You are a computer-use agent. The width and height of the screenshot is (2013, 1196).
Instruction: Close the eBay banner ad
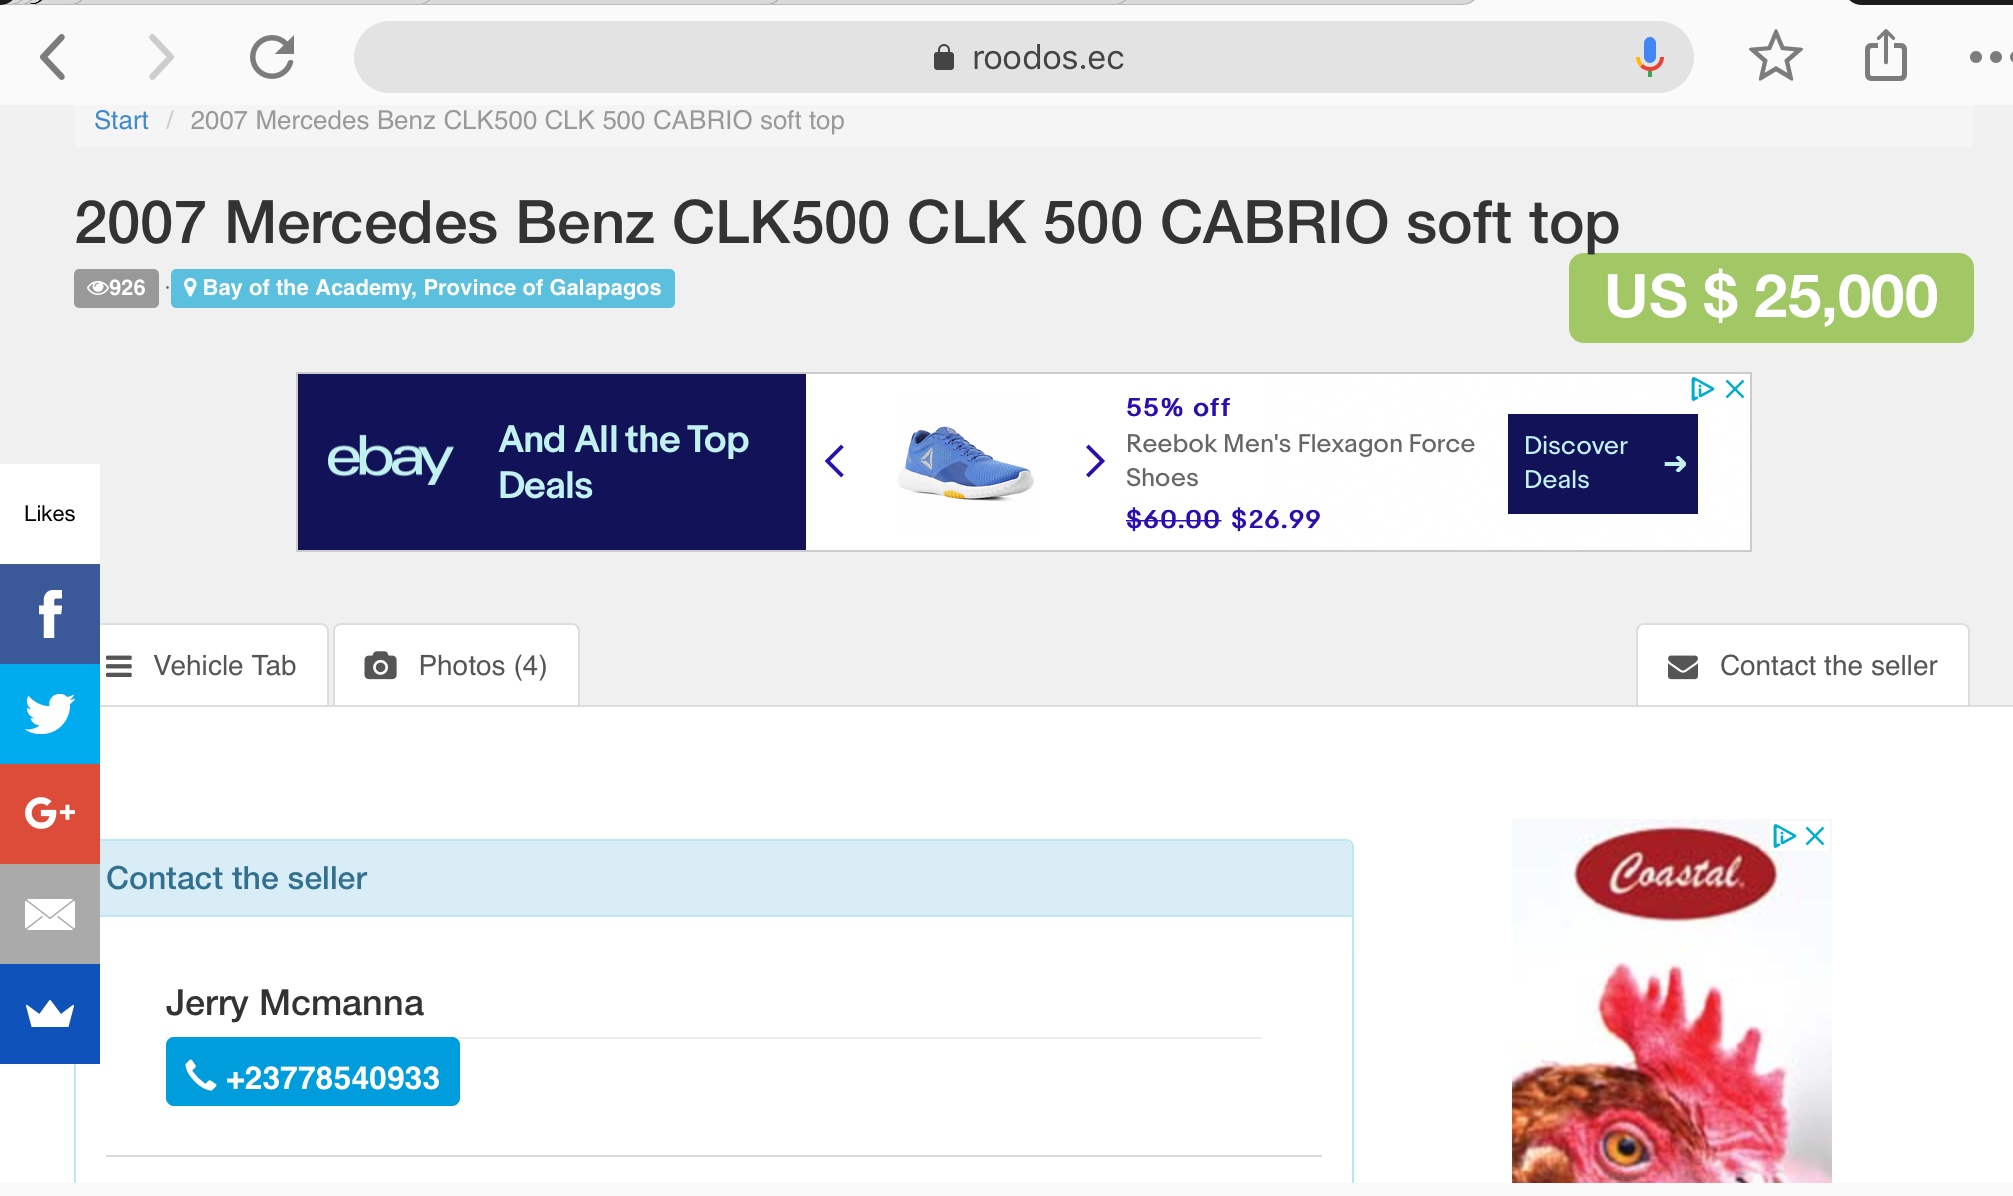tap(1735, 389)
